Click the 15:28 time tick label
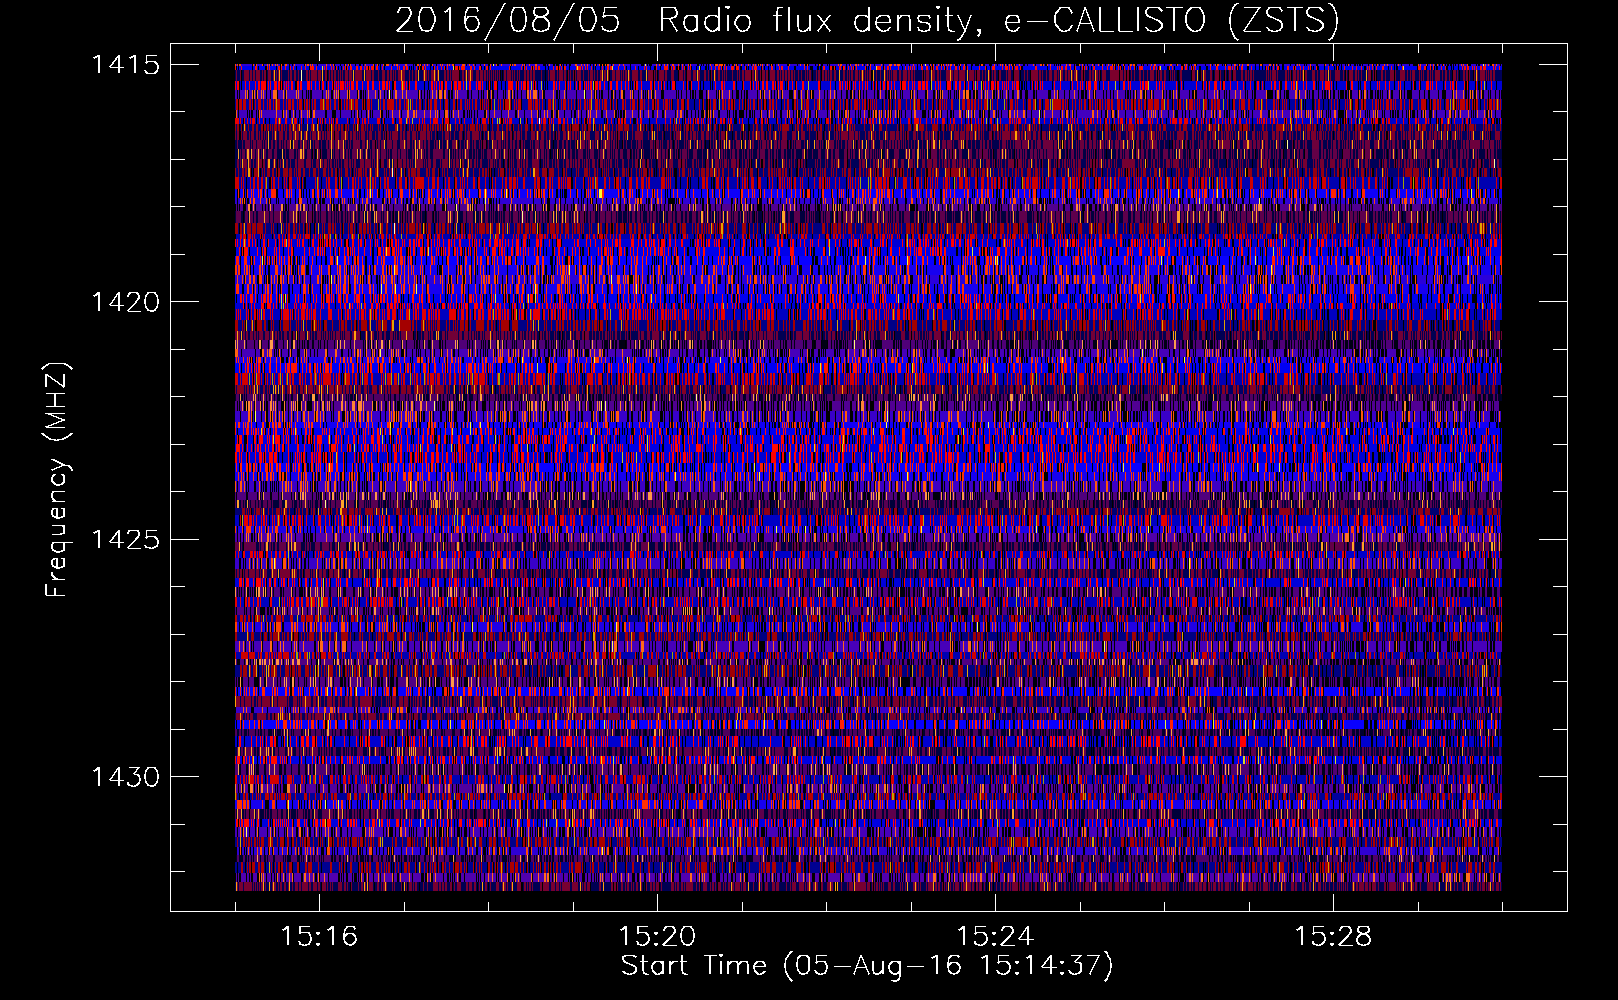 (x=1333, y=936)
